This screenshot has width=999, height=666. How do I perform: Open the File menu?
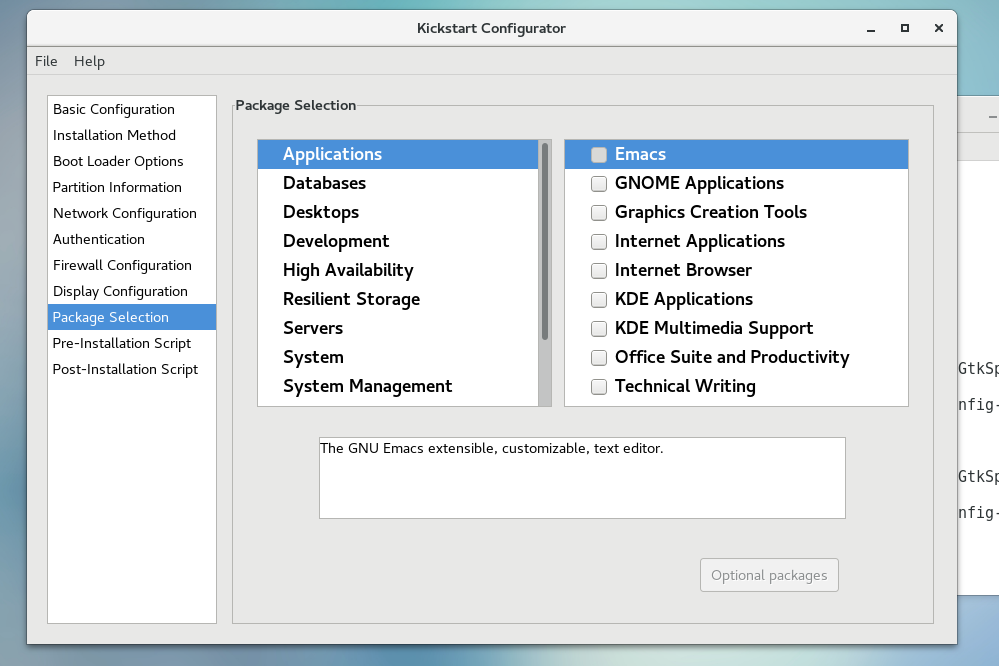pyautogui.click(x=46, y=61)
